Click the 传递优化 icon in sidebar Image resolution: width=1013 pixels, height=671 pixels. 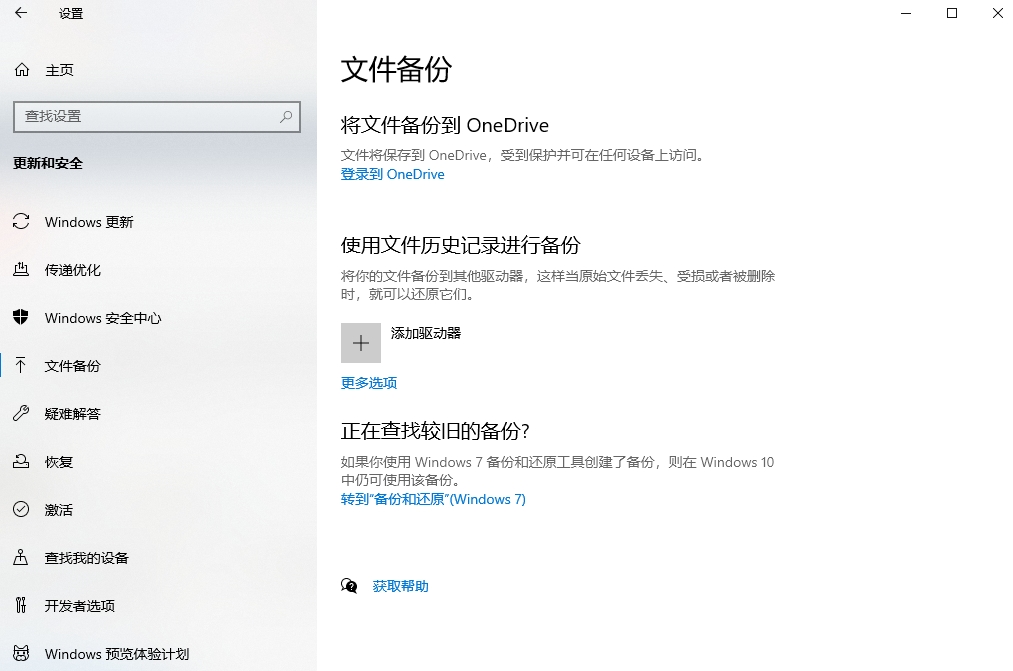coord(21,270)
